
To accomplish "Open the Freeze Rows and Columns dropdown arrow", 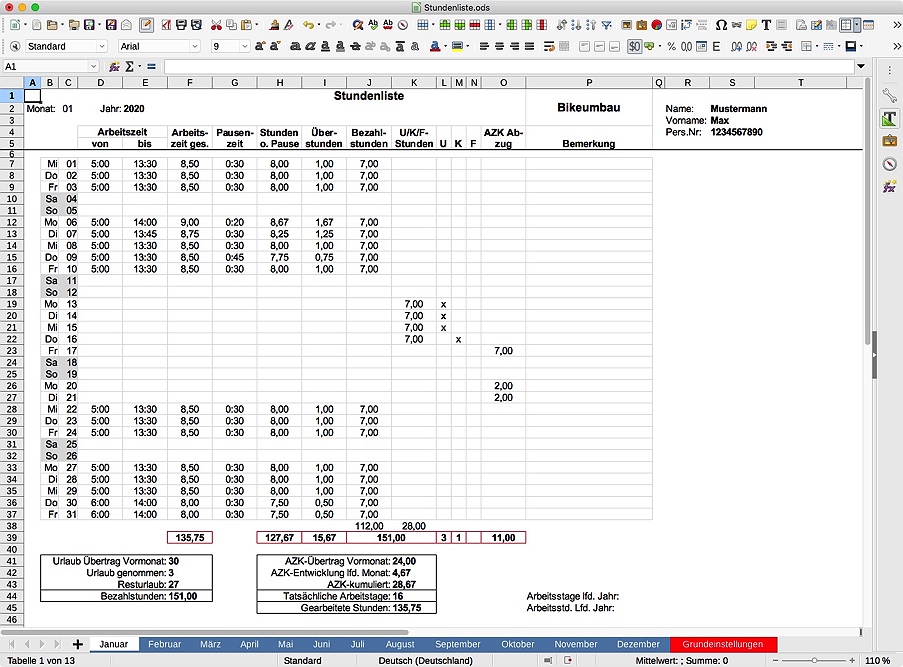I will pyautogui.click(x=857, y=25).
